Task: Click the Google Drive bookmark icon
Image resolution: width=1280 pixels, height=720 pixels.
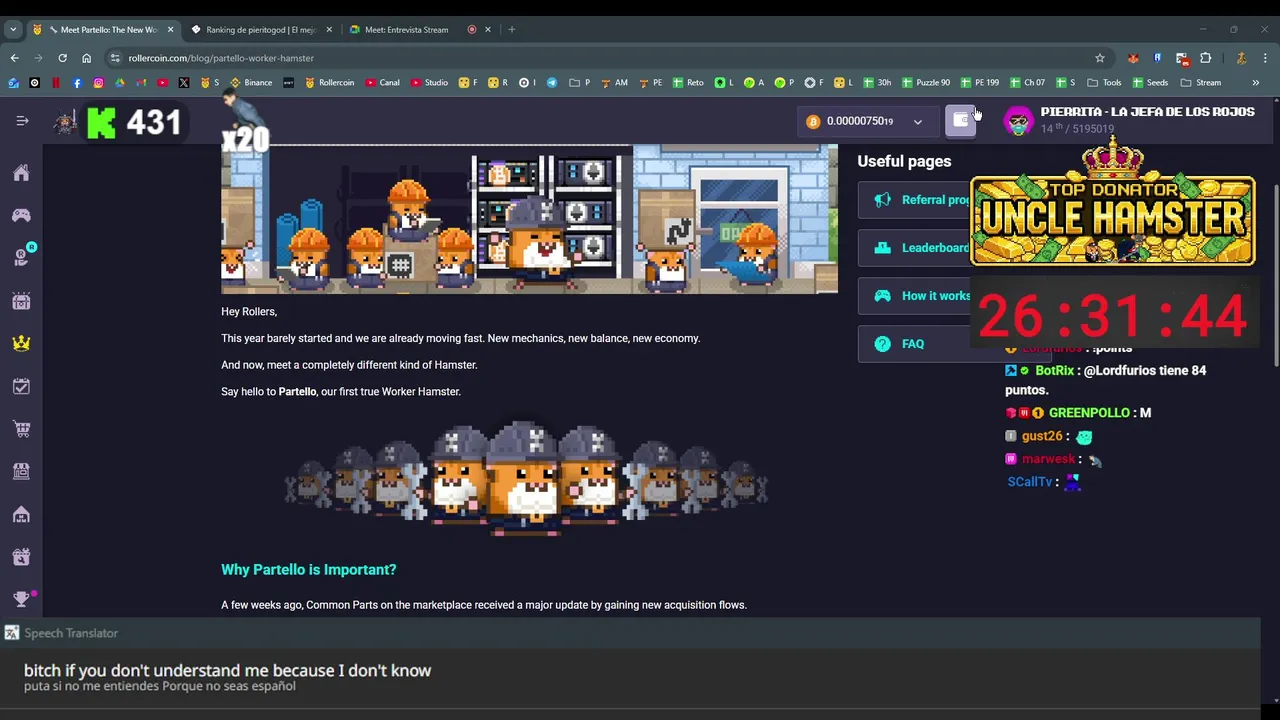Action: tap(120, 83)
